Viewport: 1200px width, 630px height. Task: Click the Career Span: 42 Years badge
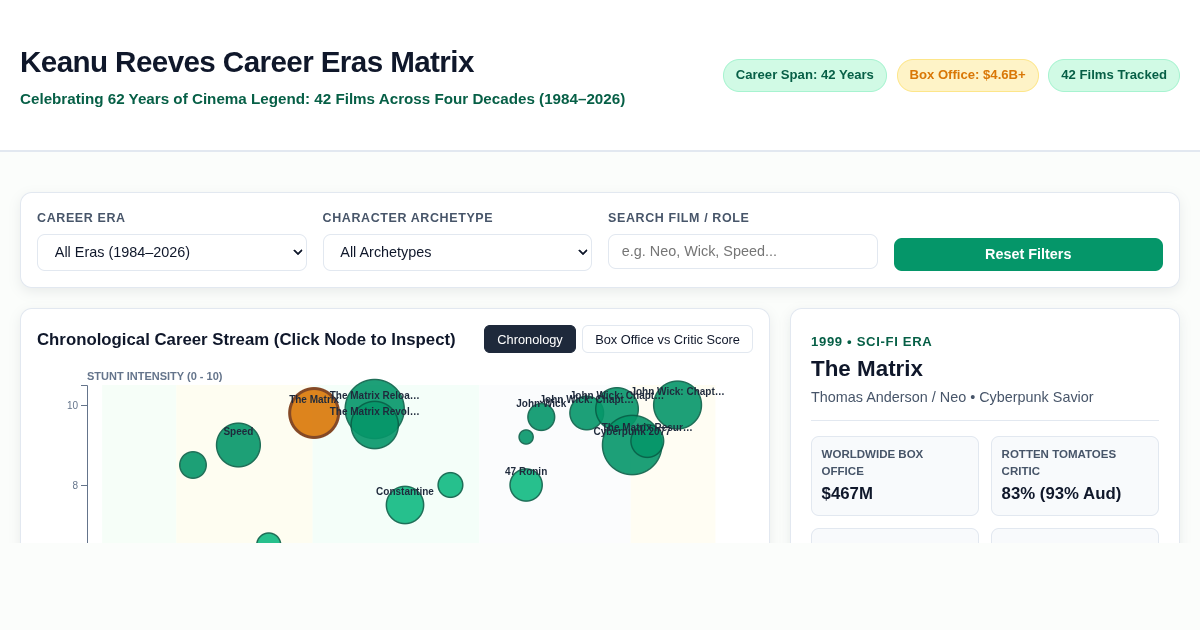pyautogui.click(x=805, y=75)
